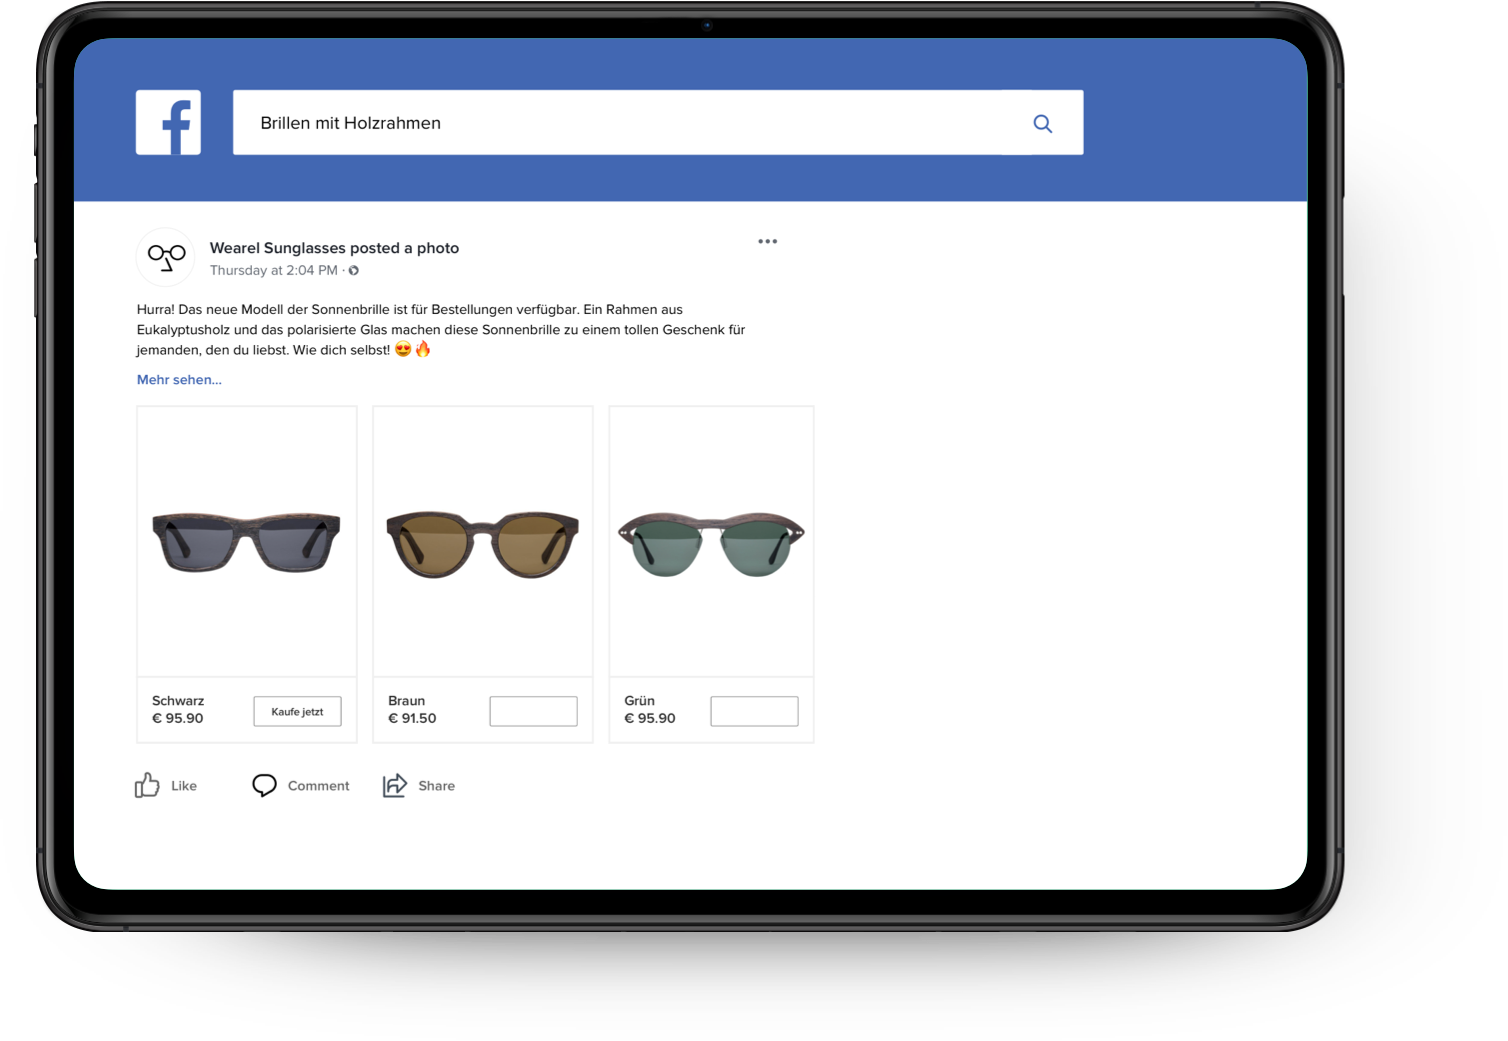The height and width of the screenshot is (1041, 1508).
Task: Click the 'Share' label text
Action: [437, 786]
